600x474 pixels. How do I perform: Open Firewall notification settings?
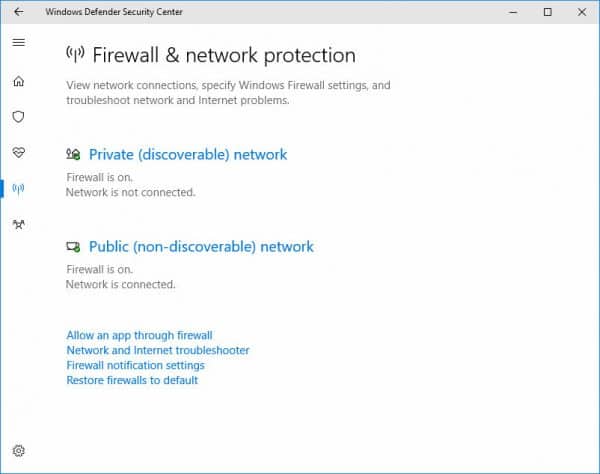(135, 365)
